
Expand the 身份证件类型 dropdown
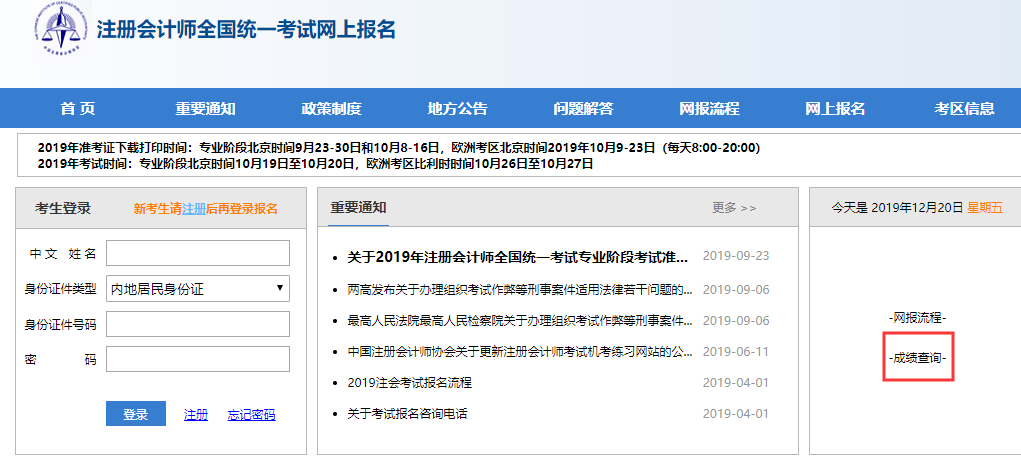click(x=197, y=290)
